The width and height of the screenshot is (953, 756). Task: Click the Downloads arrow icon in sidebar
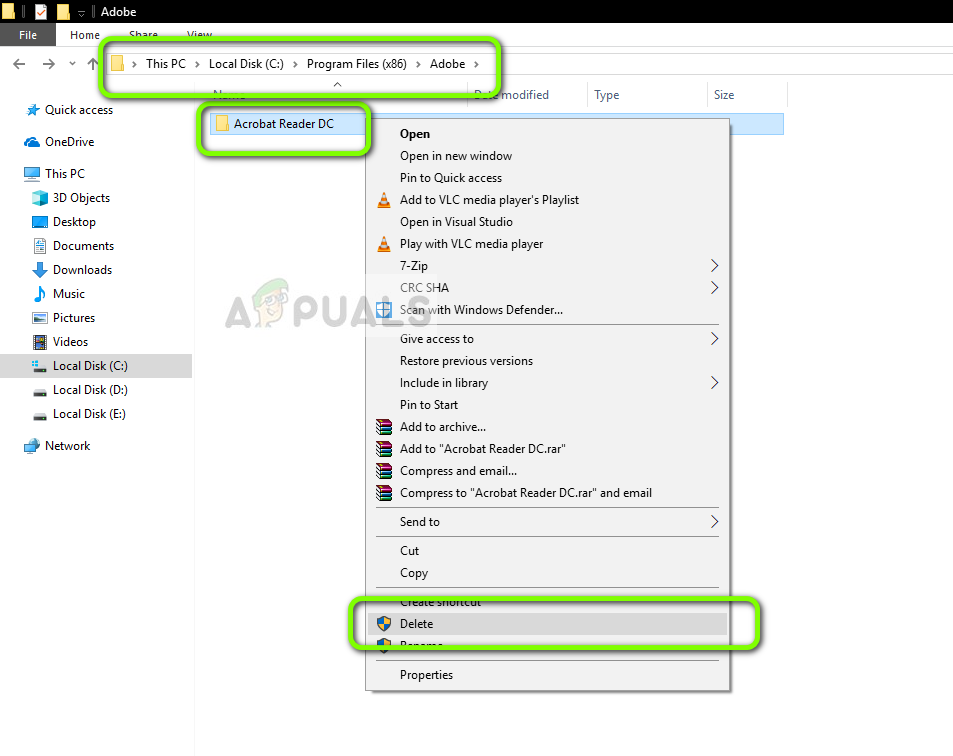coord(40,270)
